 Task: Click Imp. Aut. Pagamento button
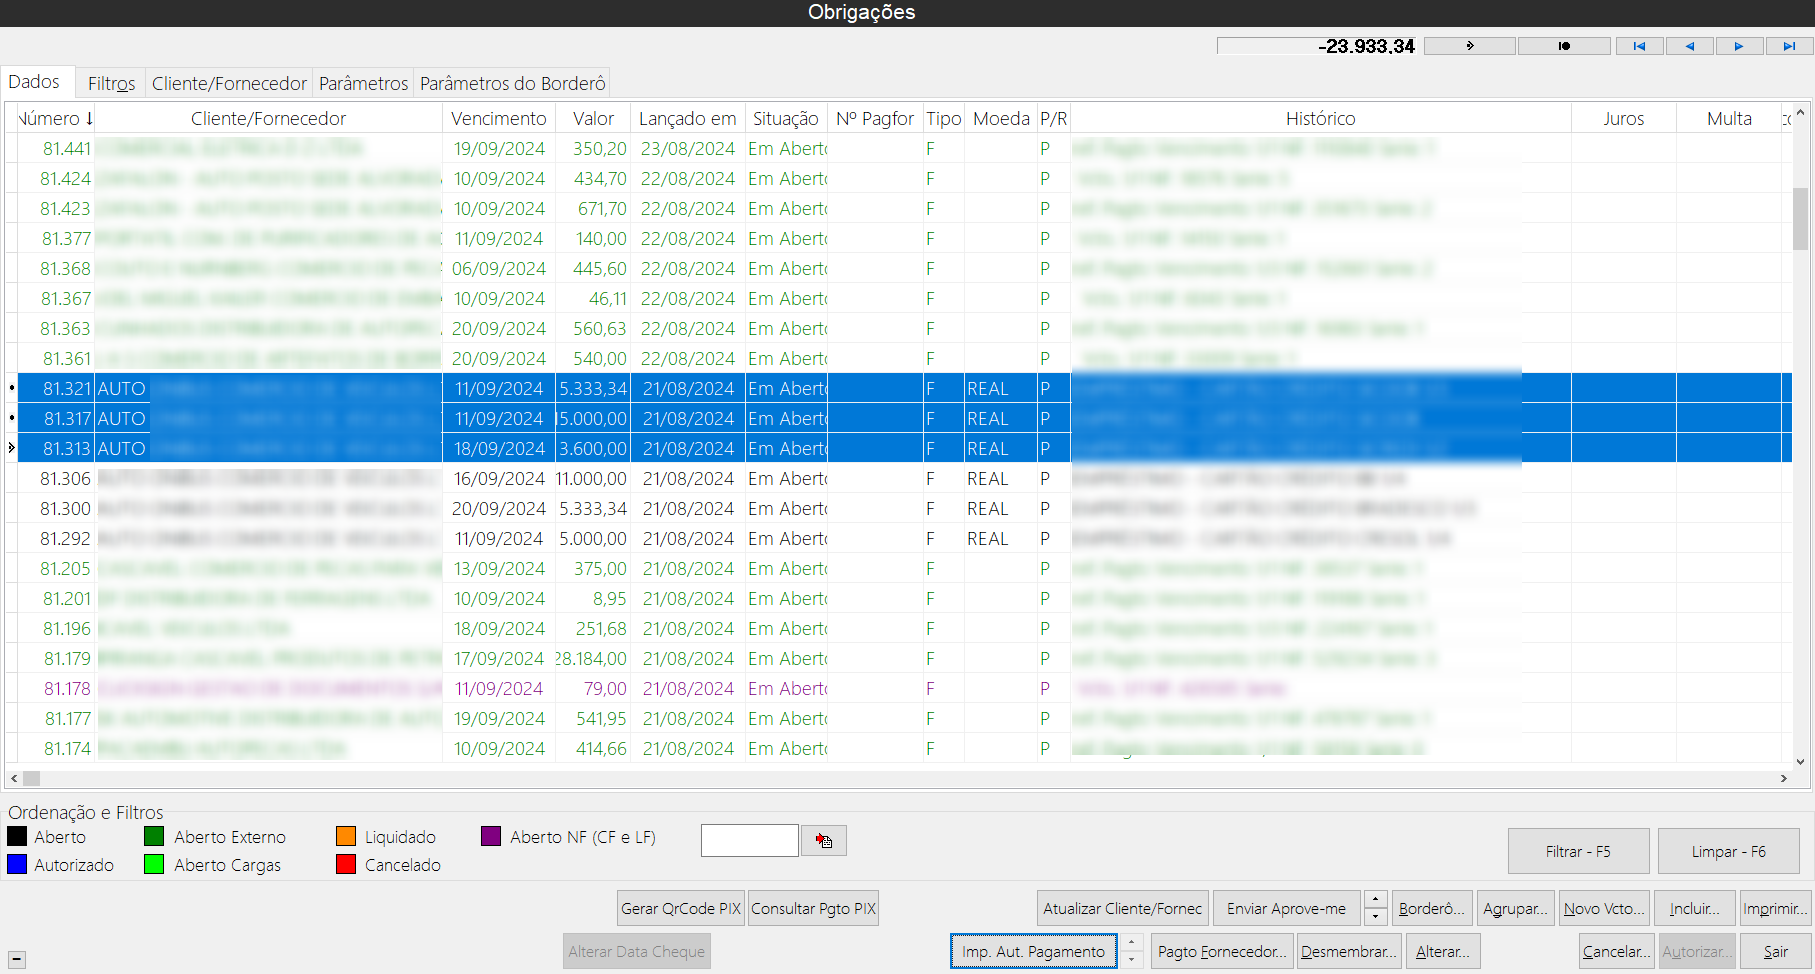point(1033,951)
